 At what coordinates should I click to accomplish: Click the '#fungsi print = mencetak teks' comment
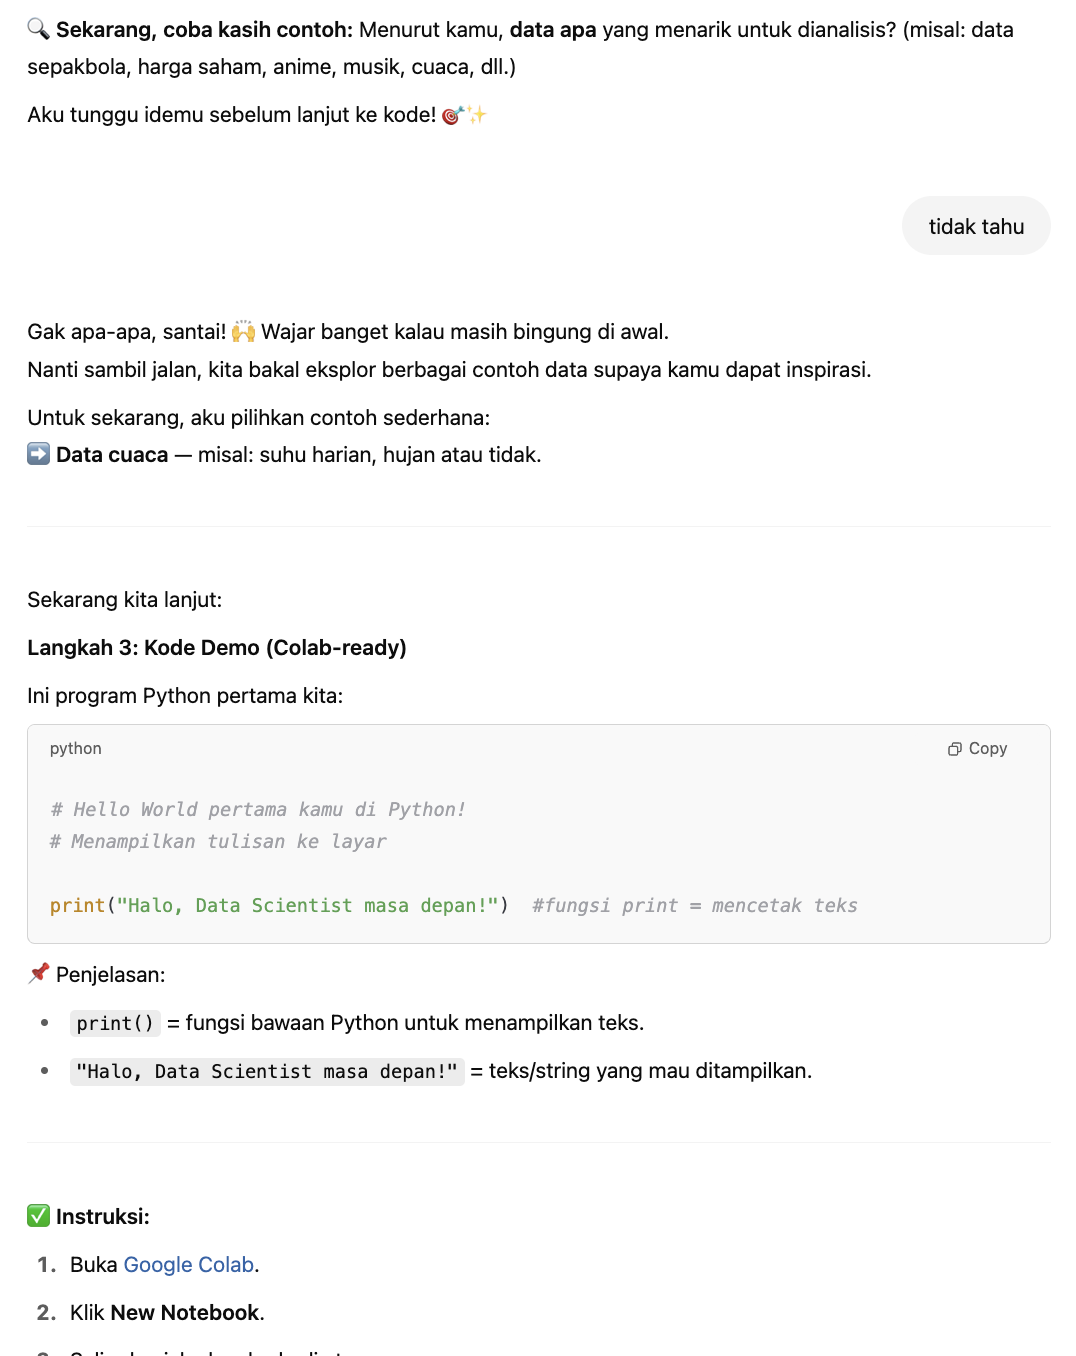click(695, 906)
